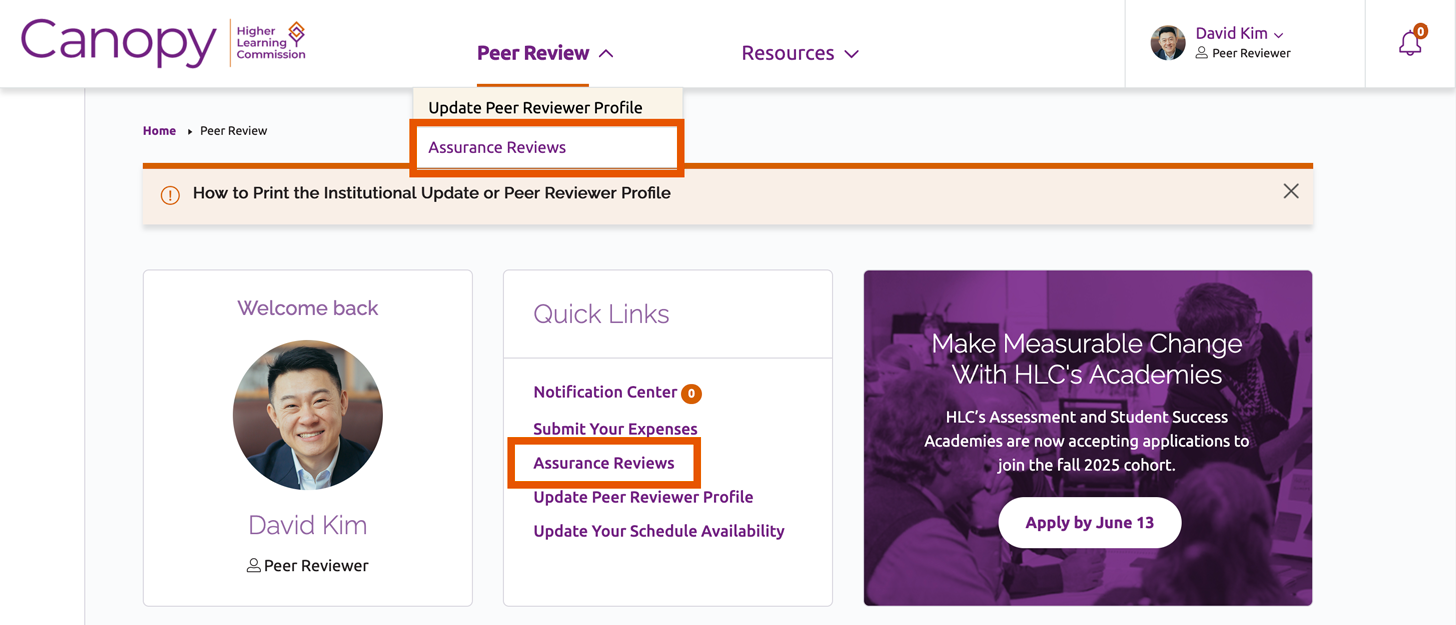Click the warning icon on the print notice banner
Screen dimensions: 1456x625
[x=169, y=192]
